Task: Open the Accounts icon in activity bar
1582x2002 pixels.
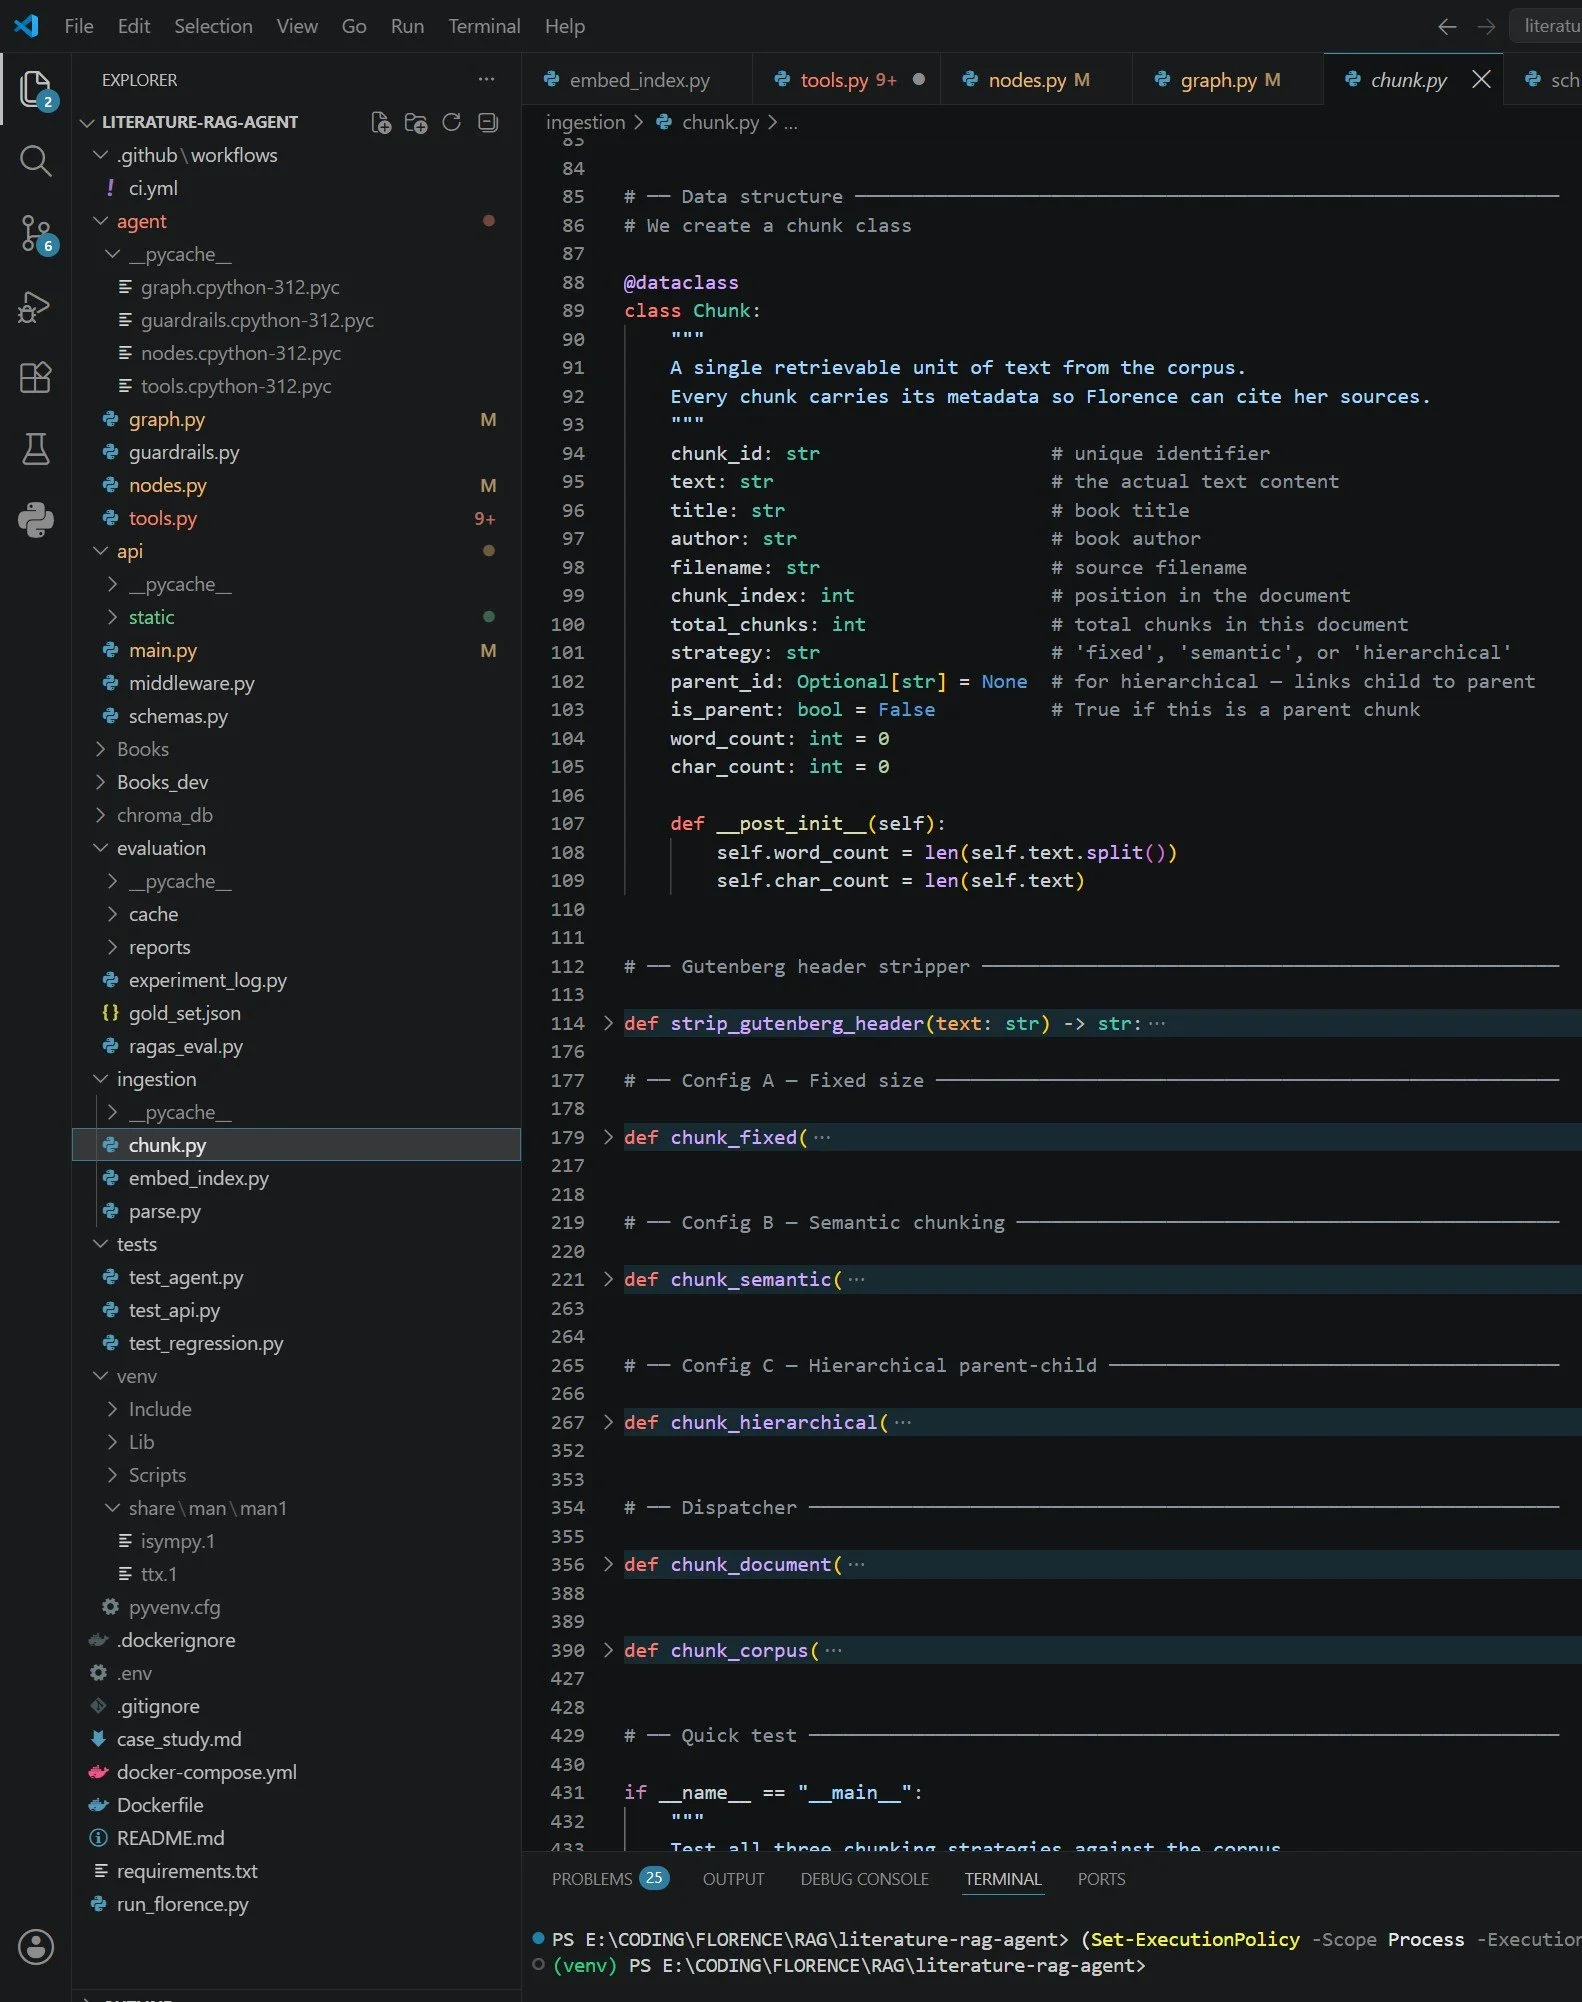Action: point(35,1947)
